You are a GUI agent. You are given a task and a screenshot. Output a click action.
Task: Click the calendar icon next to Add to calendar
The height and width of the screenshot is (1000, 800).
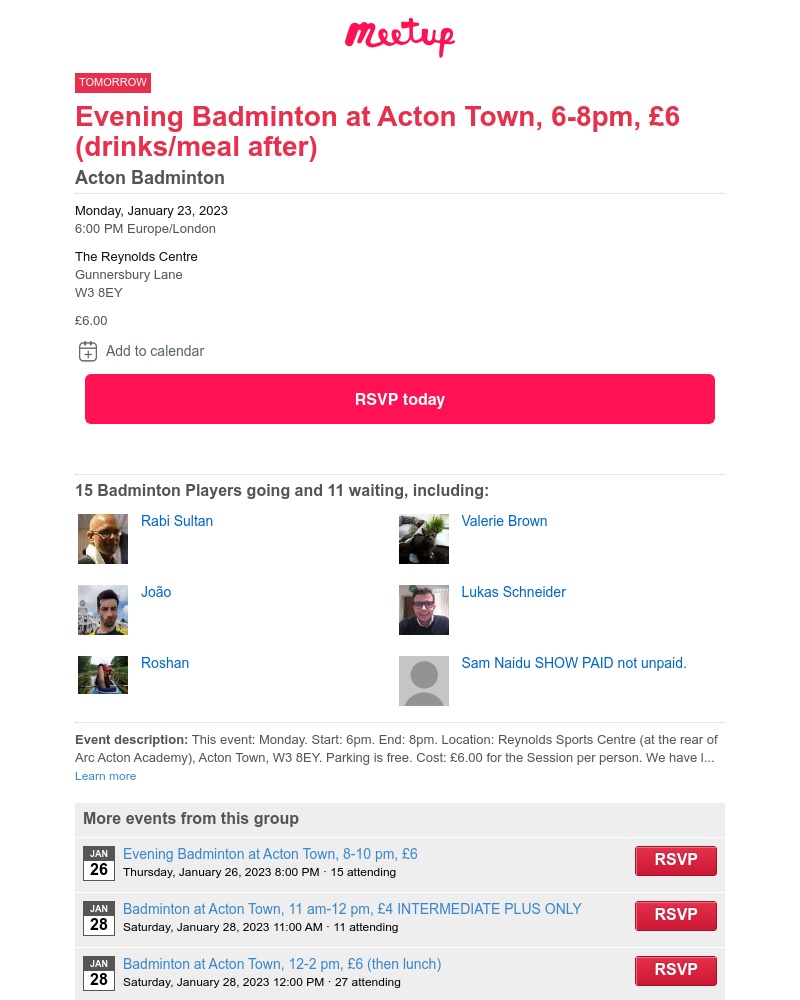pos(88,351)
